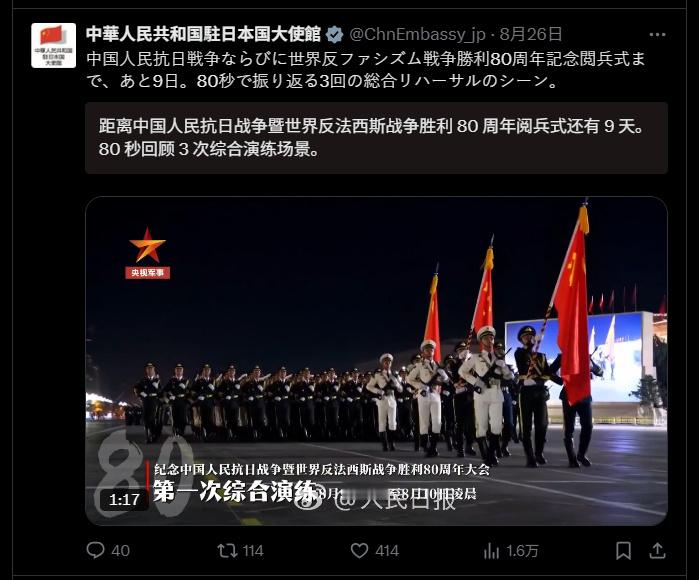Click the 1:17 video duration badge

pos(124,499)
